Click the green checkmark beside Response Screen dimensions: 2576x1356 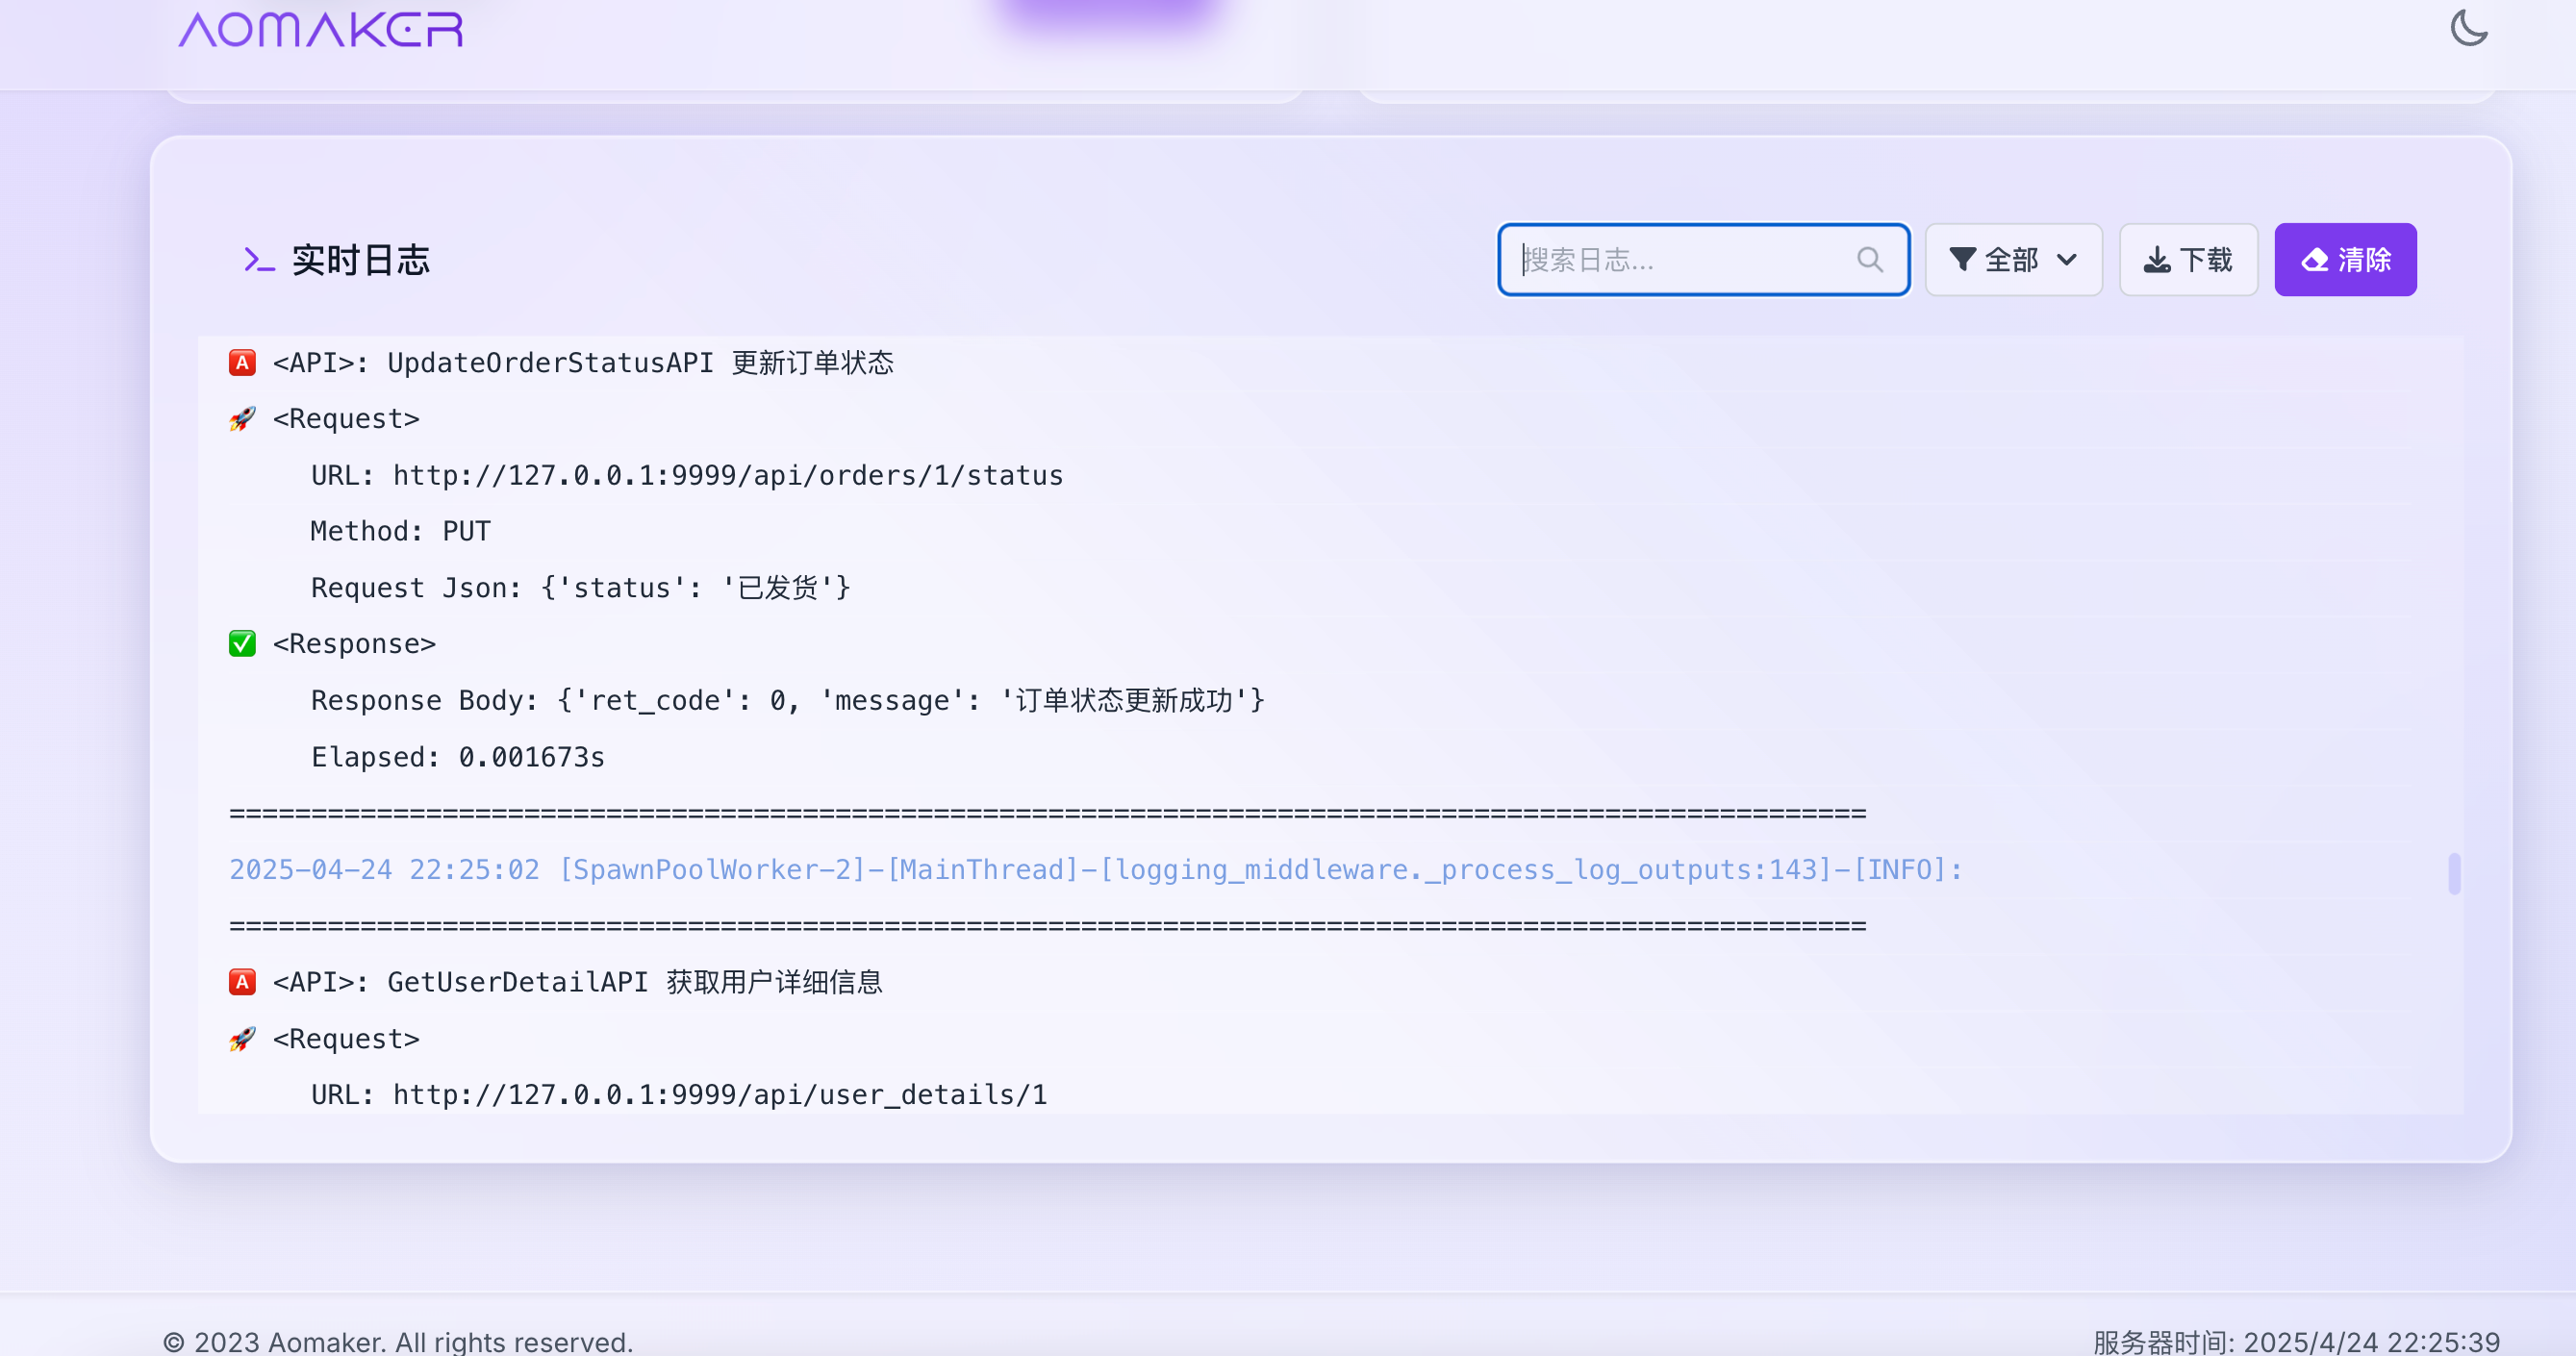pos(242,643)
